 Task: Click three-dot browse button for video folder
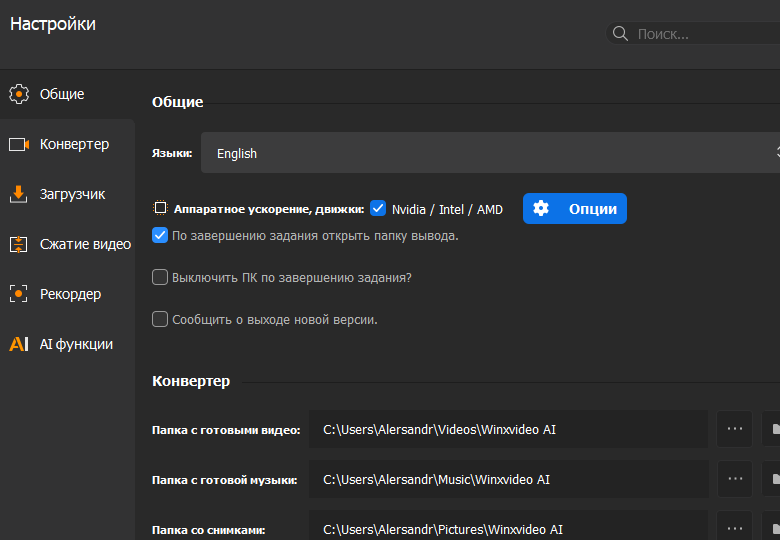click(735, 429)
